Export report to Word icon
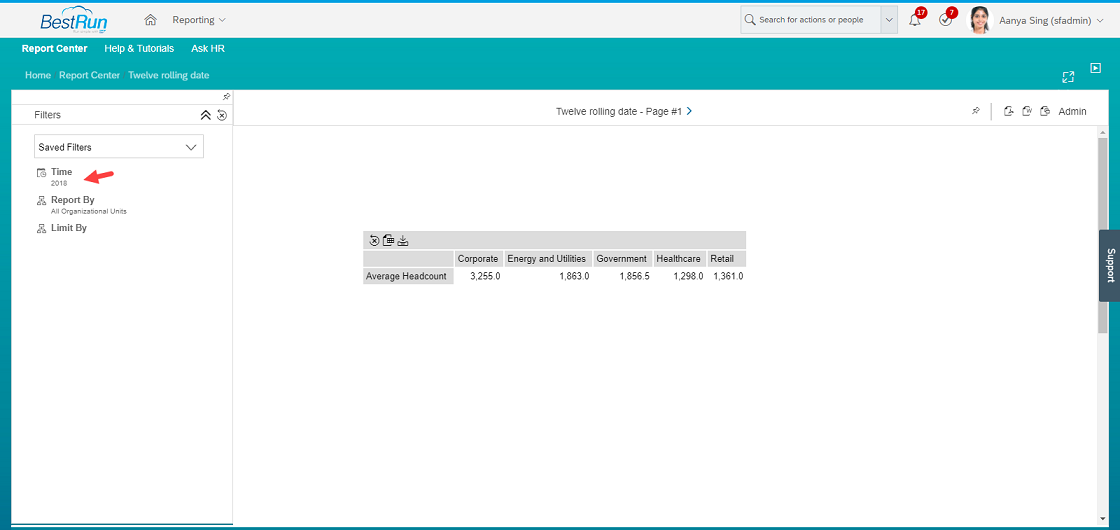1120x530 pixels. click(x=1027, y=111)
